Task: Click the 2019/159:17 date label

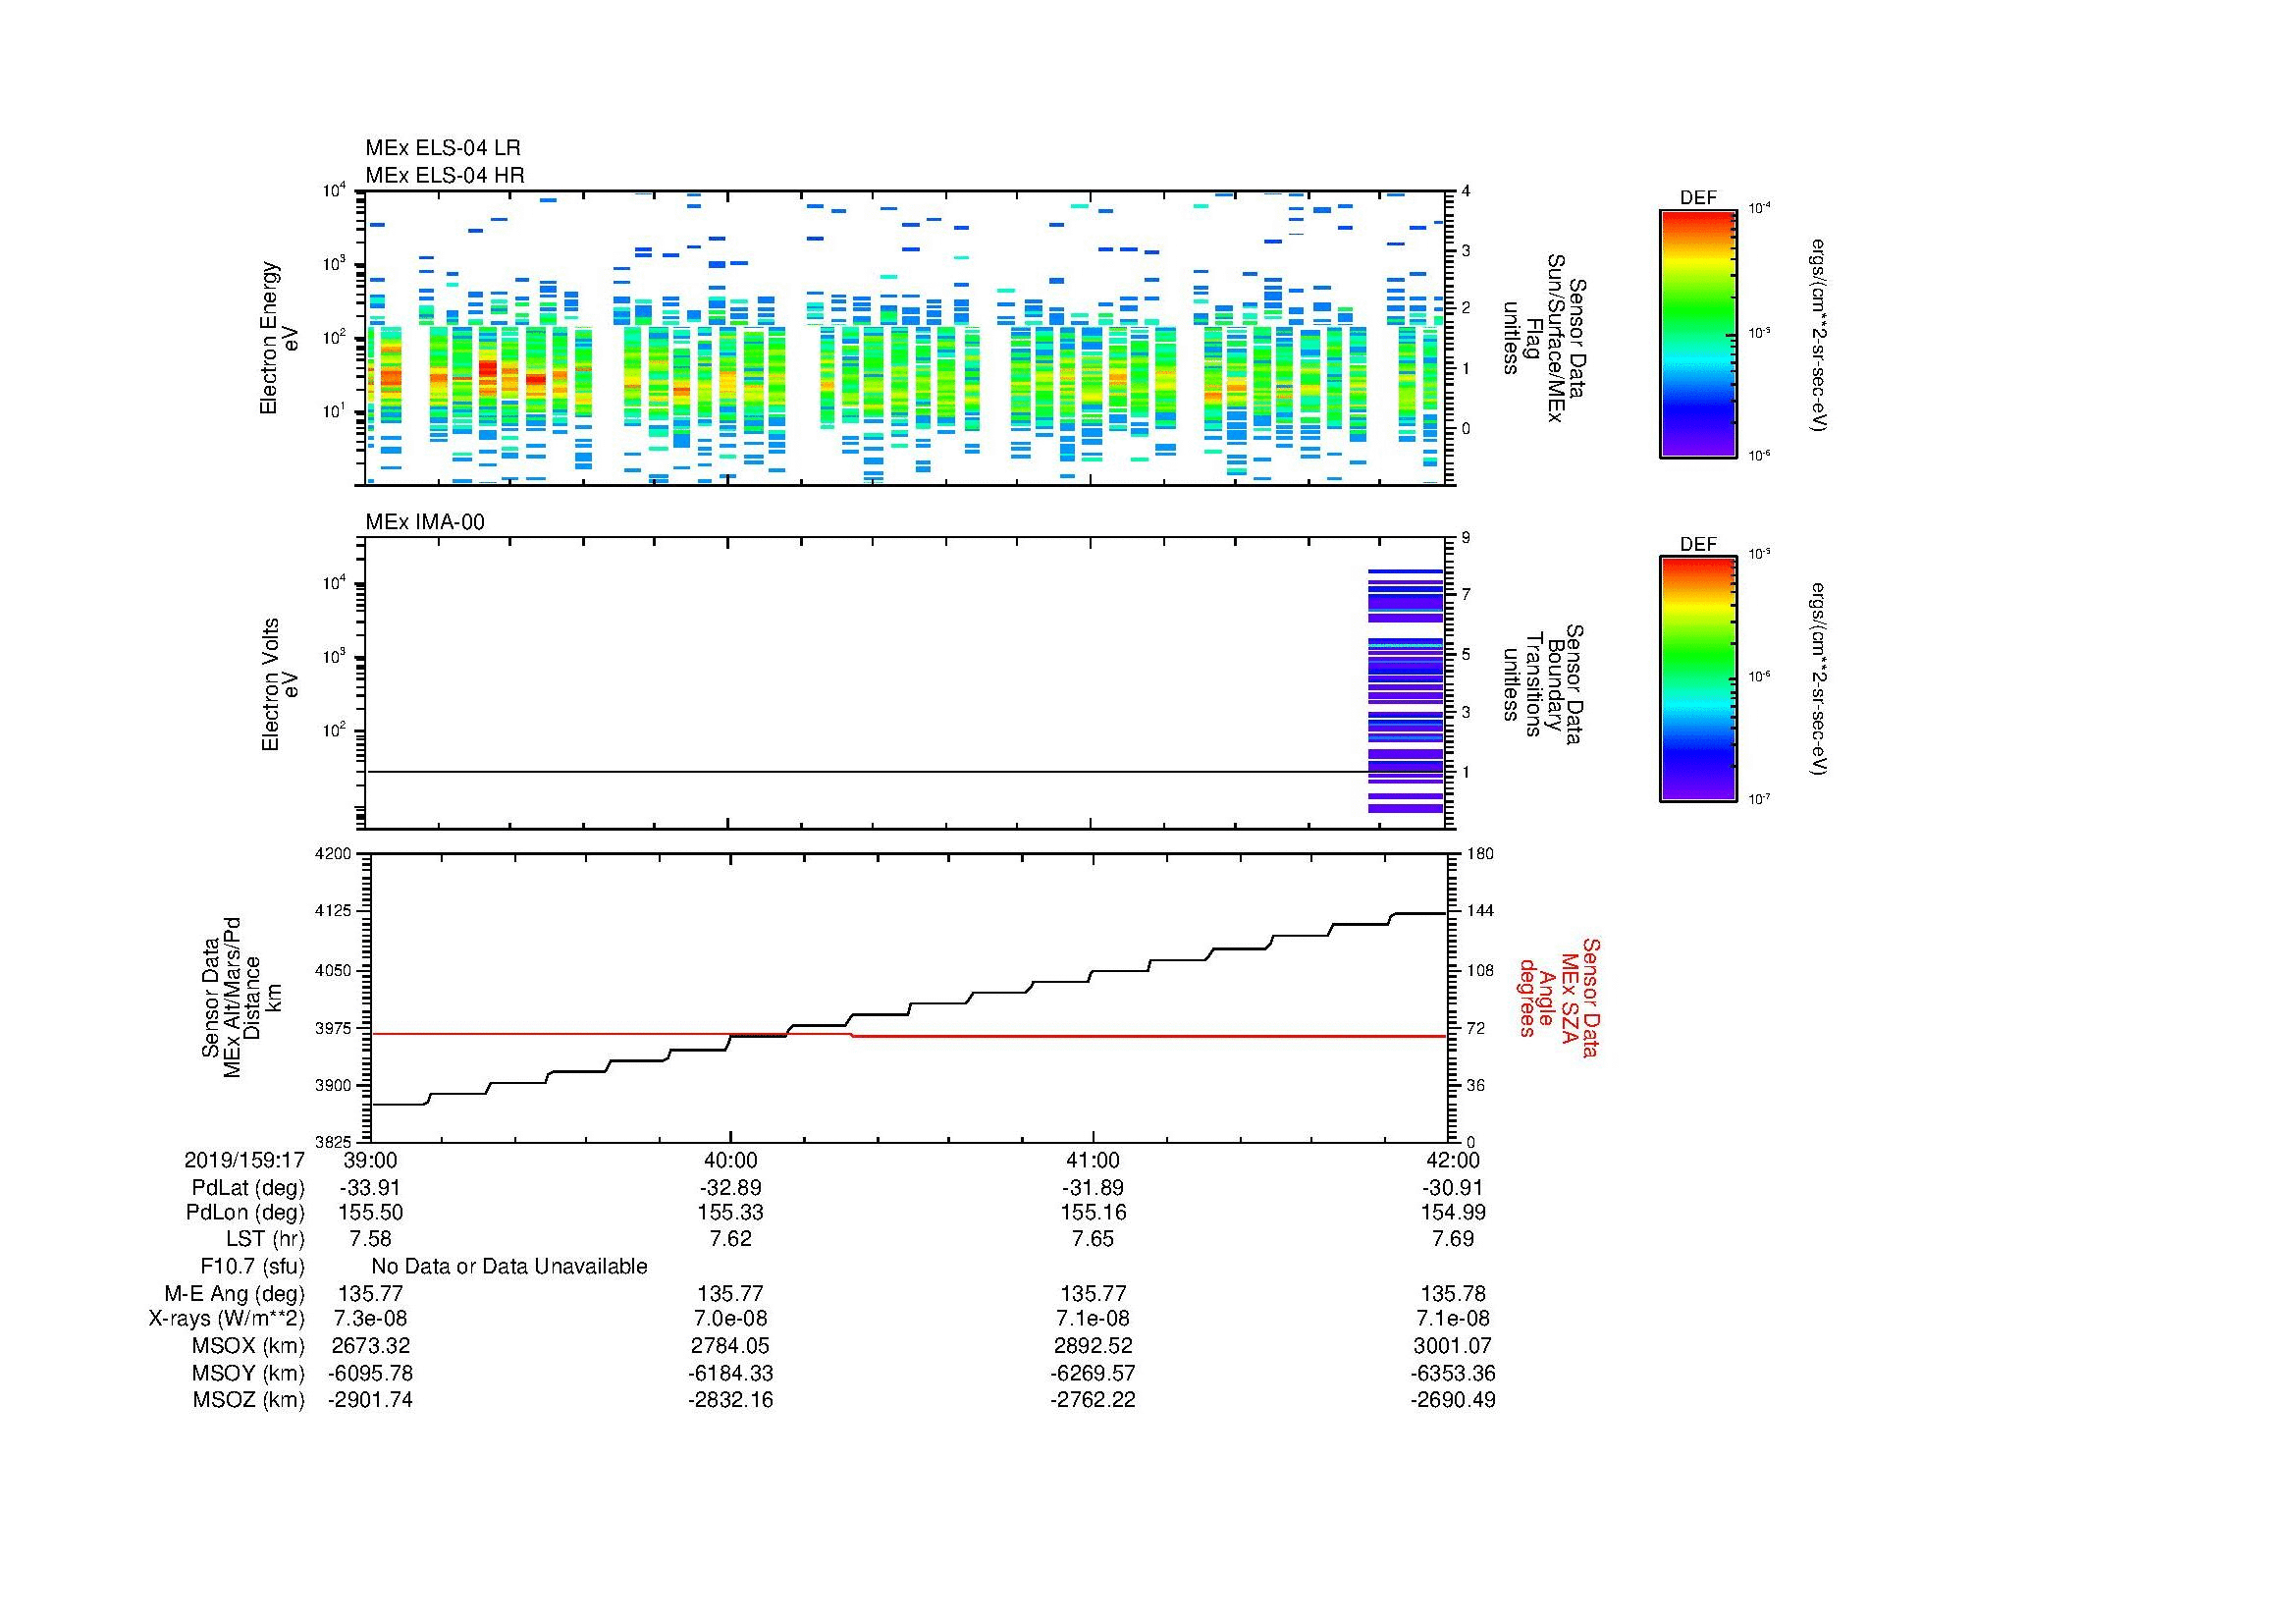Action: (244, 1160)
